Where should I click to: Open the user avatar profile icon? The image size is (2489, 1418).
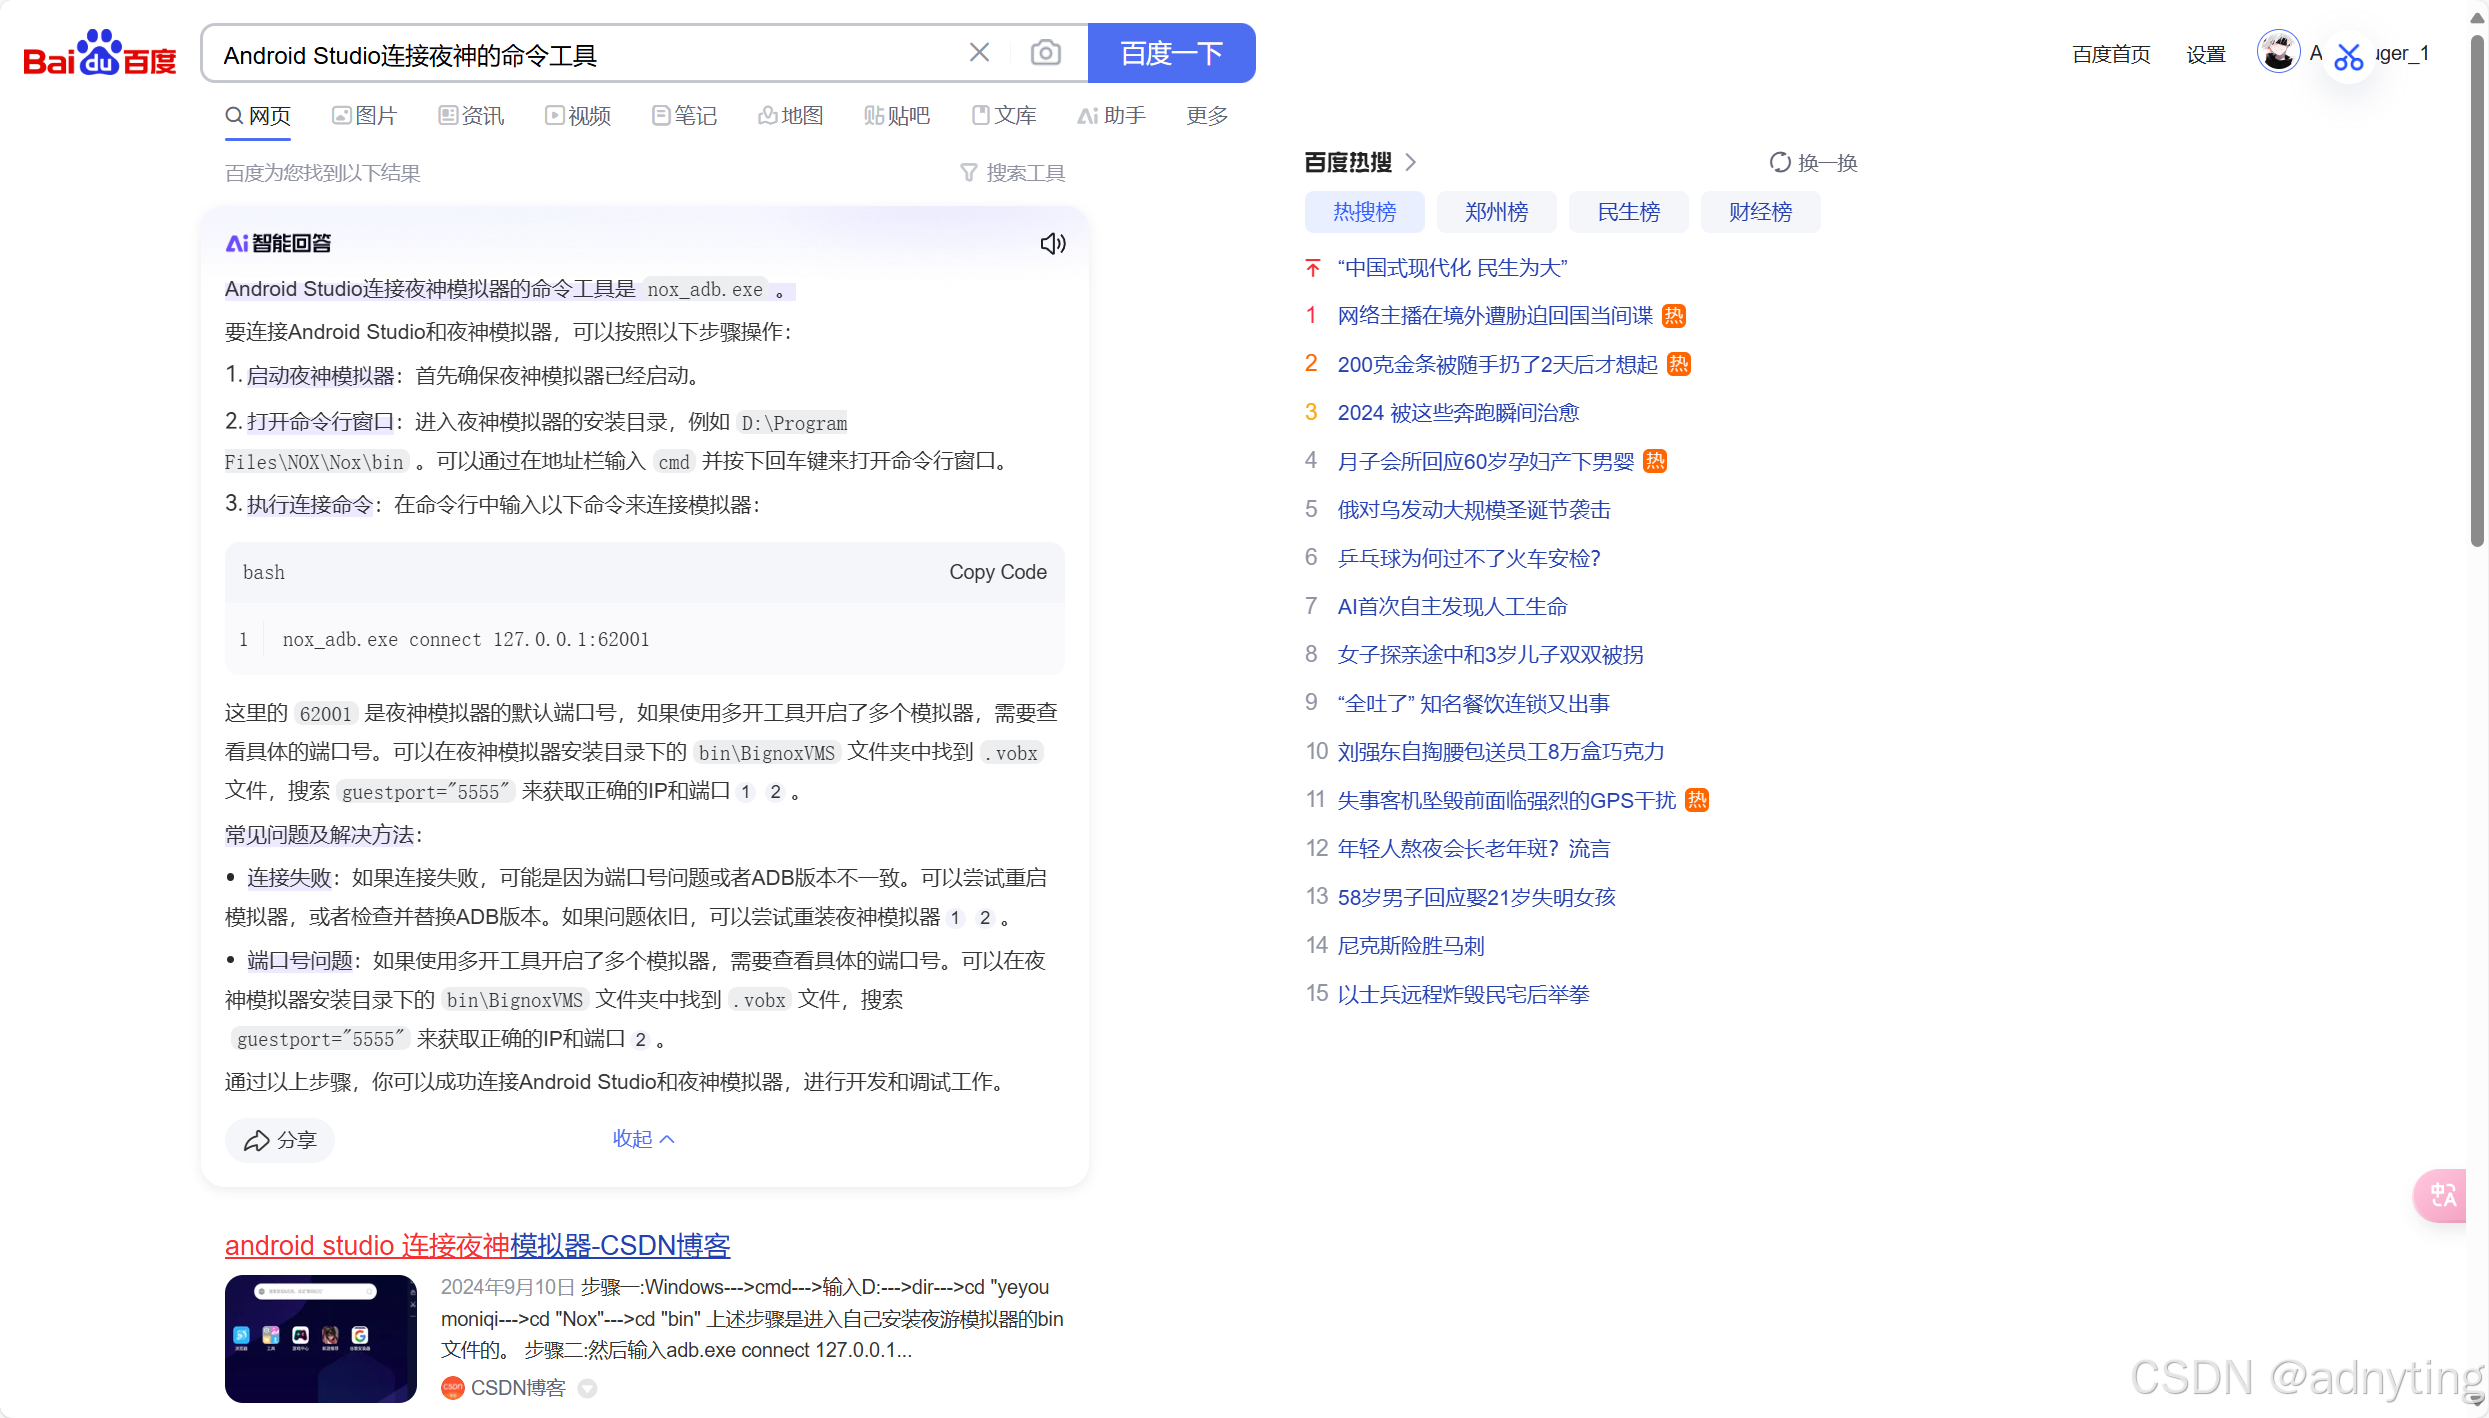click(2278, 53)
